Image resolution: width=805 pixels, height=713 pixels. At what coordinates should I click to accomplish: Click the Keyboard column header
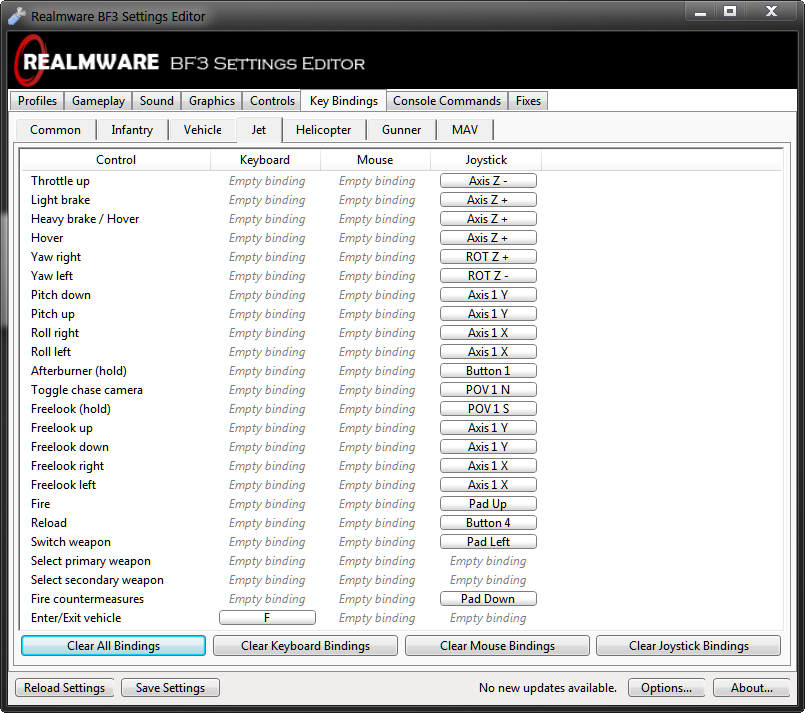(x=265, y=160)
